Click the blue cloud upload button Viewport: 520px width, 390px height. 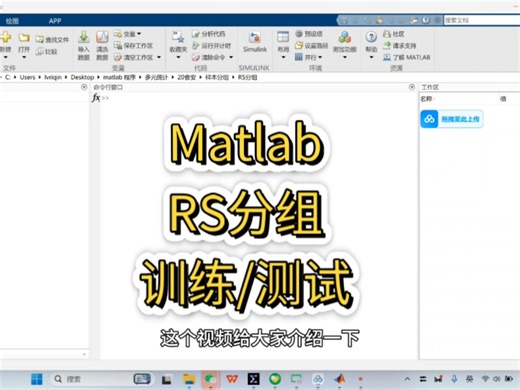(451, 119)
